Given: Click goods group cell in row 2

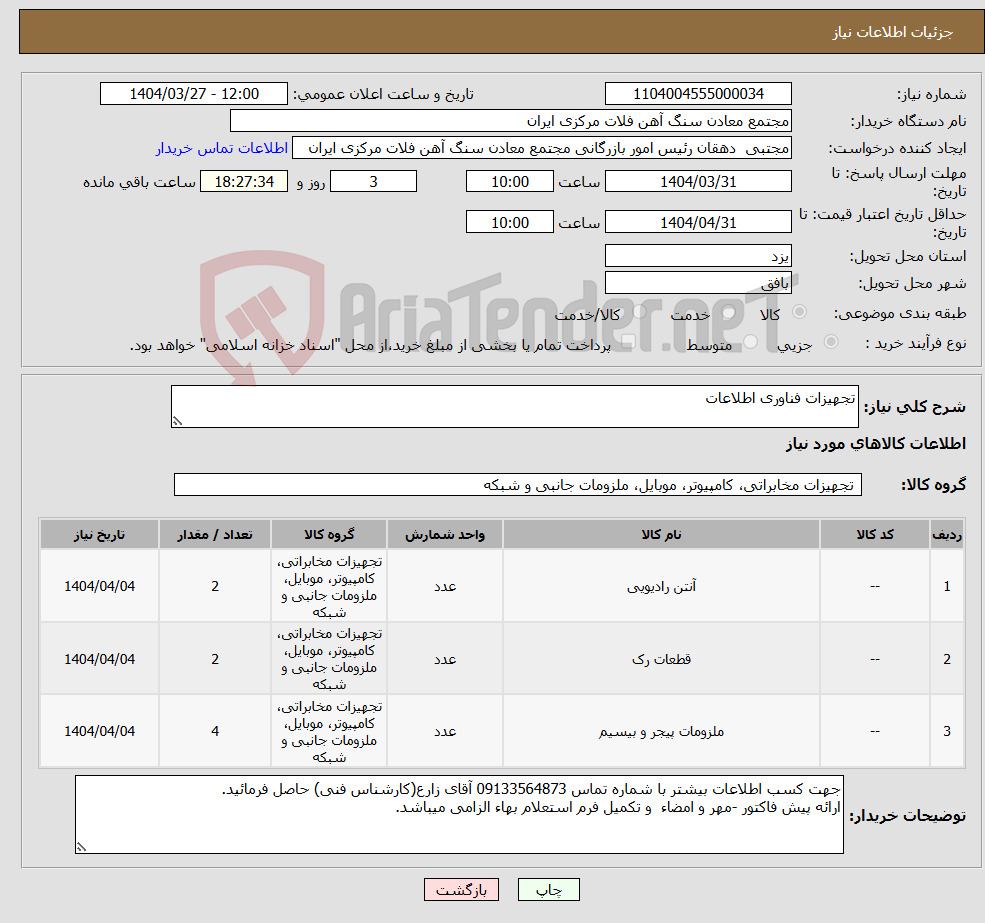Looking at the screenshot, I should pyautogui.click(x=329, y=659).
